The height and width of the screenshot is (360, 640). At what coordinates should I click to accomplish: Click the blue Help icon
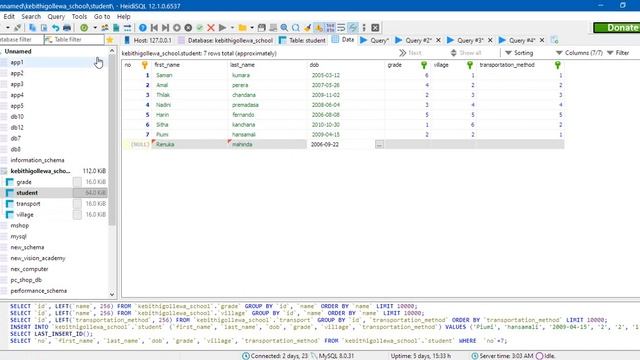pyautogui.click(x=142, y=28)
